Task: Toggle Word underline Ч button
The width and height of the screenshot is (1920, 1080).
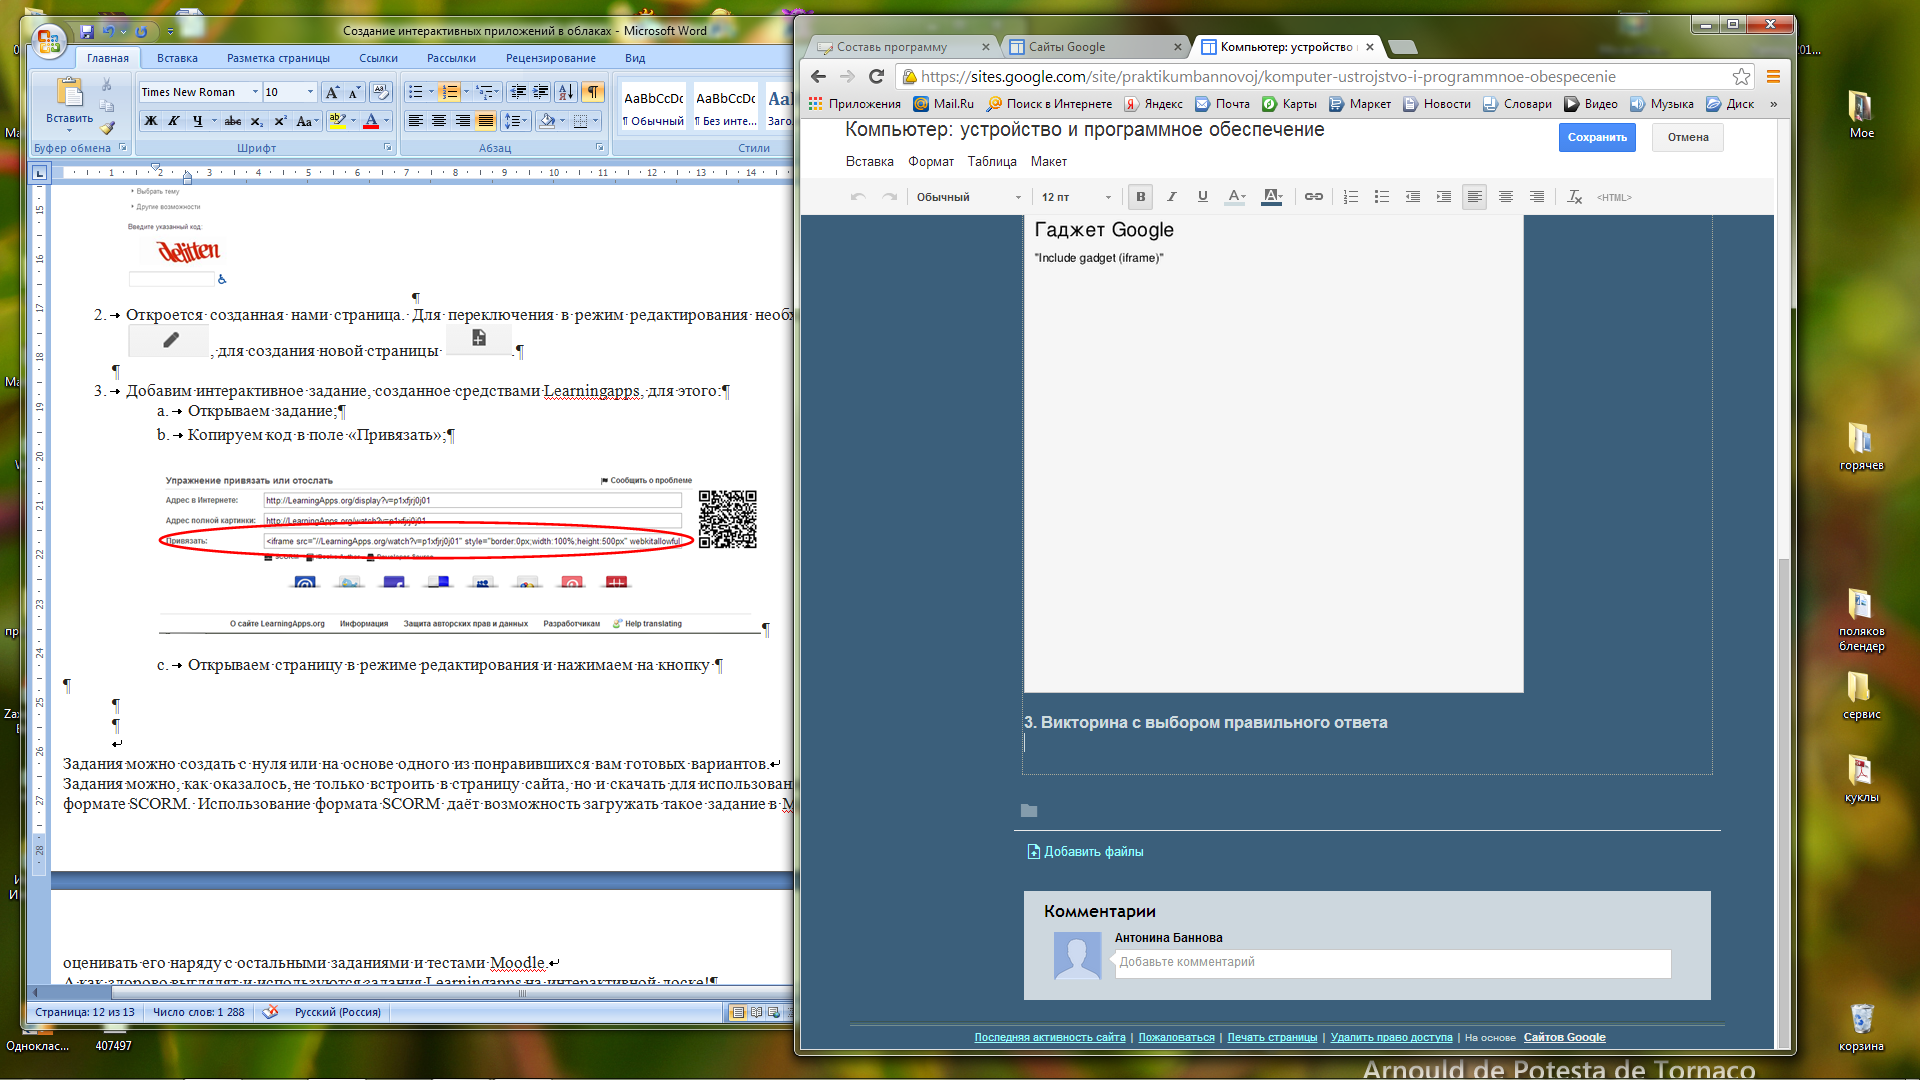Action: (198, 121)
